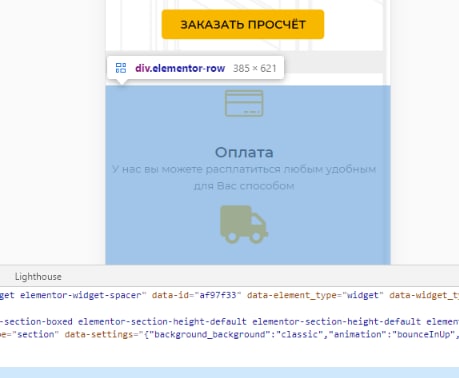The height and width of the screenshot is (378, 459).
Task: Click the grid icon in the element tooltip
Action: (121, 68)
